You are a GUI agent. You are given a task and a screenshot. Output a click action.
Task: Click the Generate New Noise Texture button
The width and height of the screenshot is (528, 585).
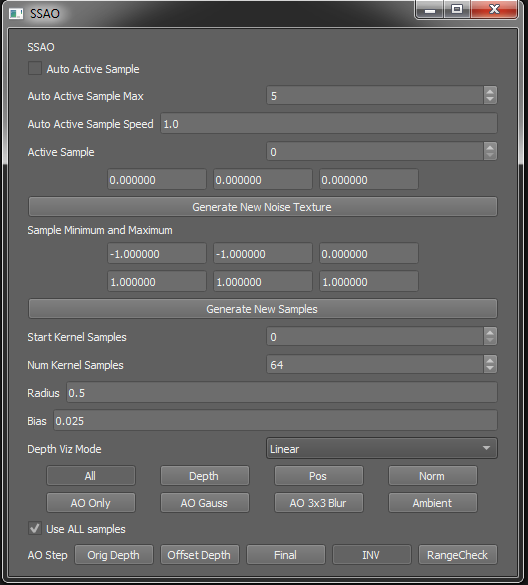[x=262, y=207]
